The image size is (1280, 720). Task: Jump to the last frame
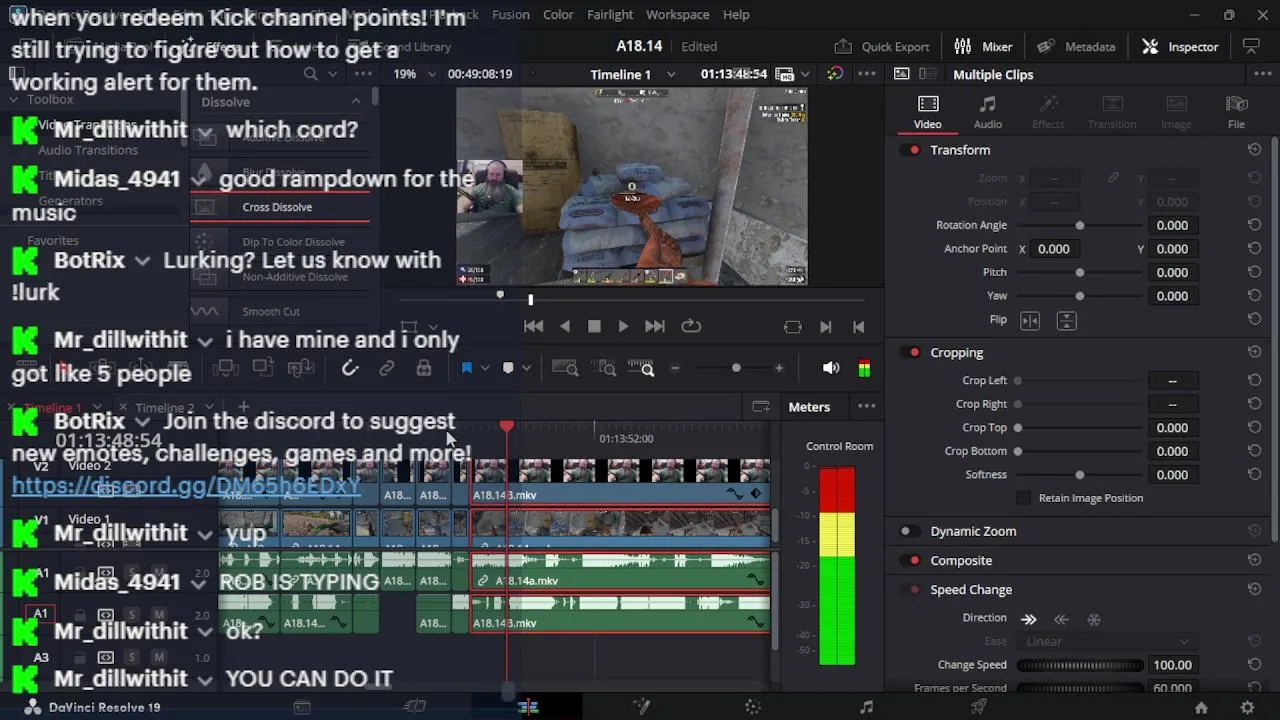coord(655,327)
